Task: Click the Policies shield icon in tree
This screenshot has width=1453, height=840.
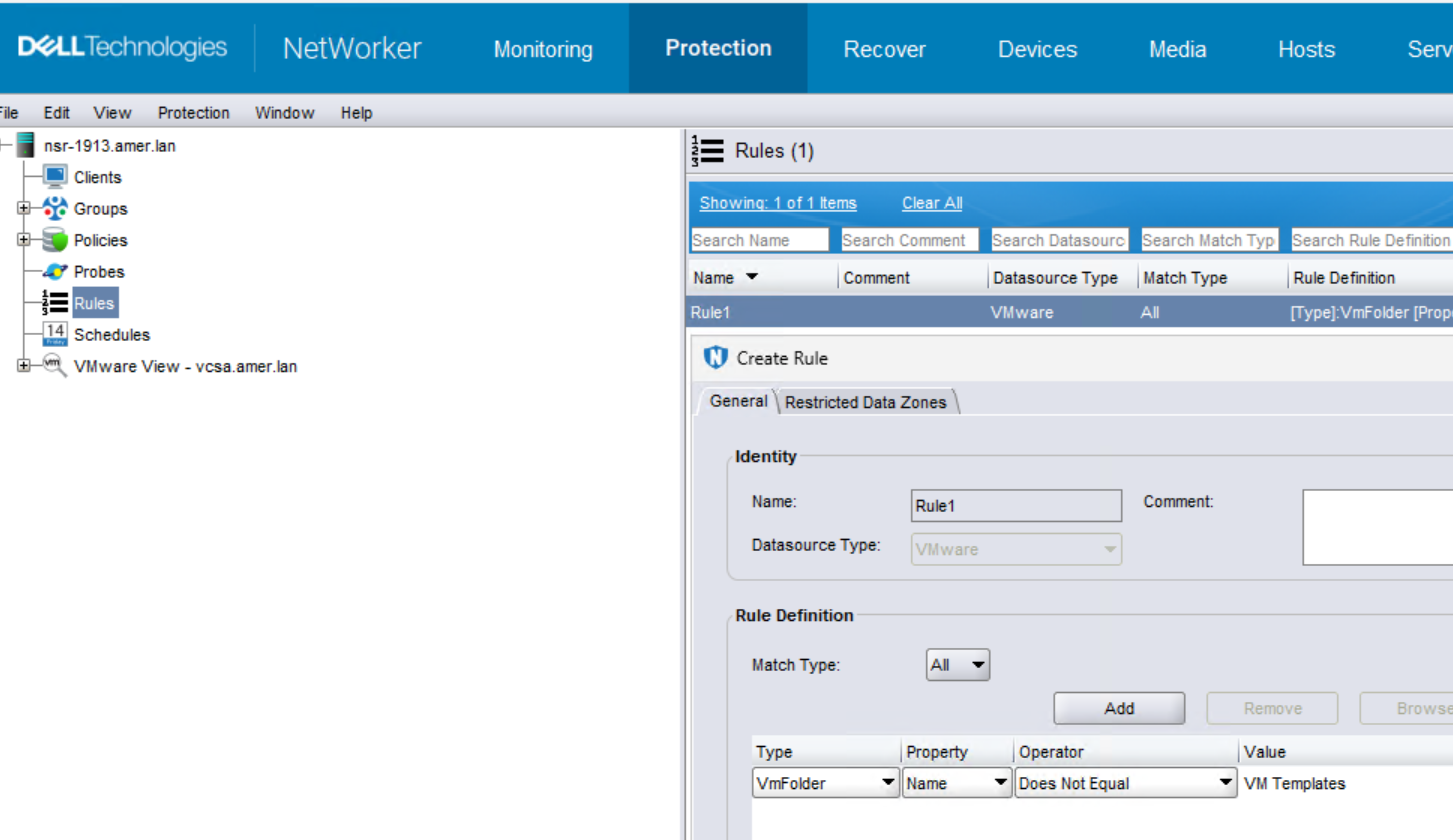Action: 56,240
